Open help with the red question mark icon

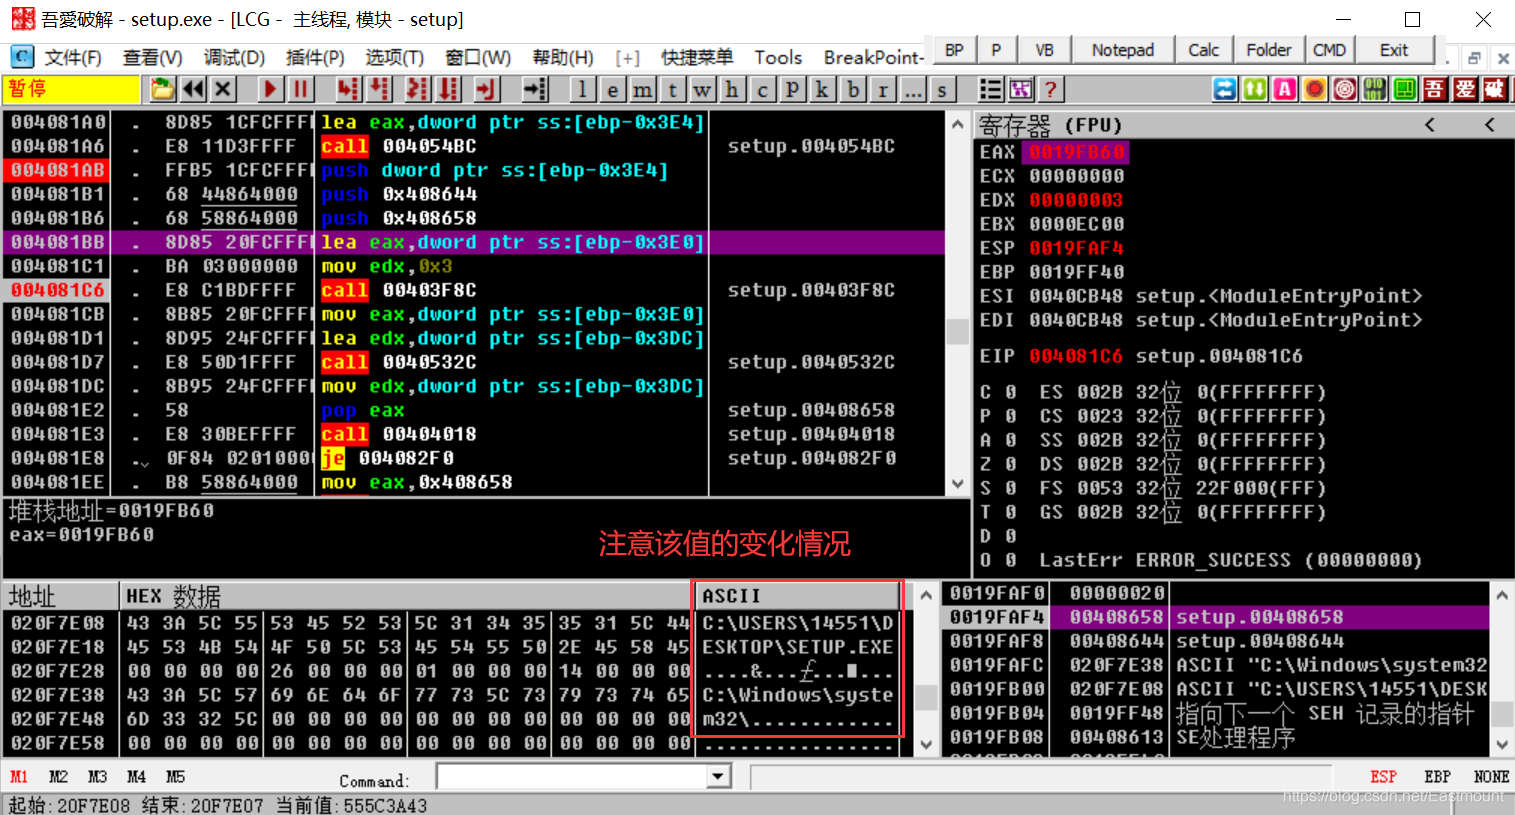(1050, 89)
